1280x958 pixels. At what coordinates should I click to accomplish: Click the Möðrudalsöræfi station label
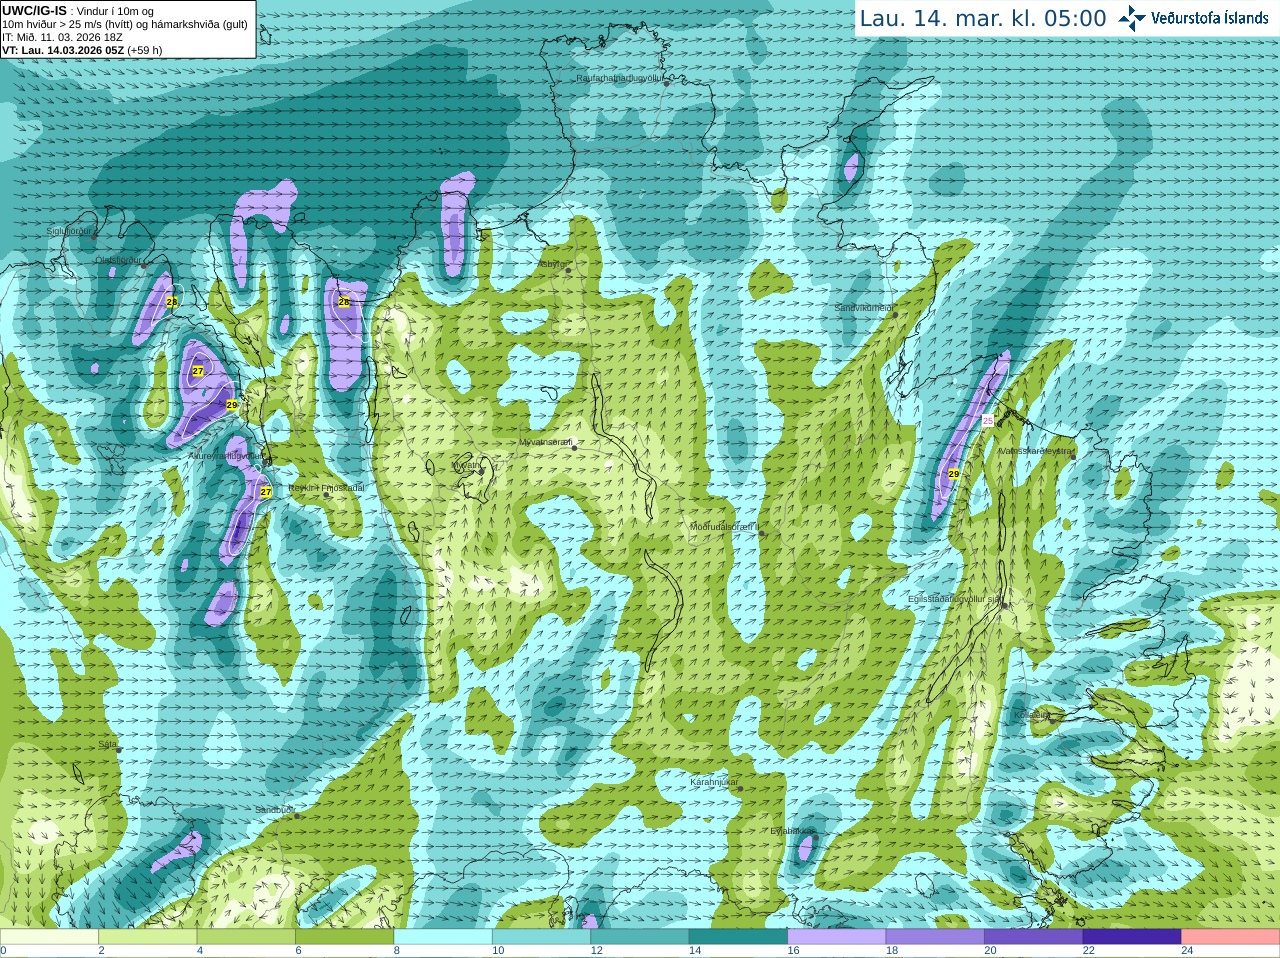(725, 527)
